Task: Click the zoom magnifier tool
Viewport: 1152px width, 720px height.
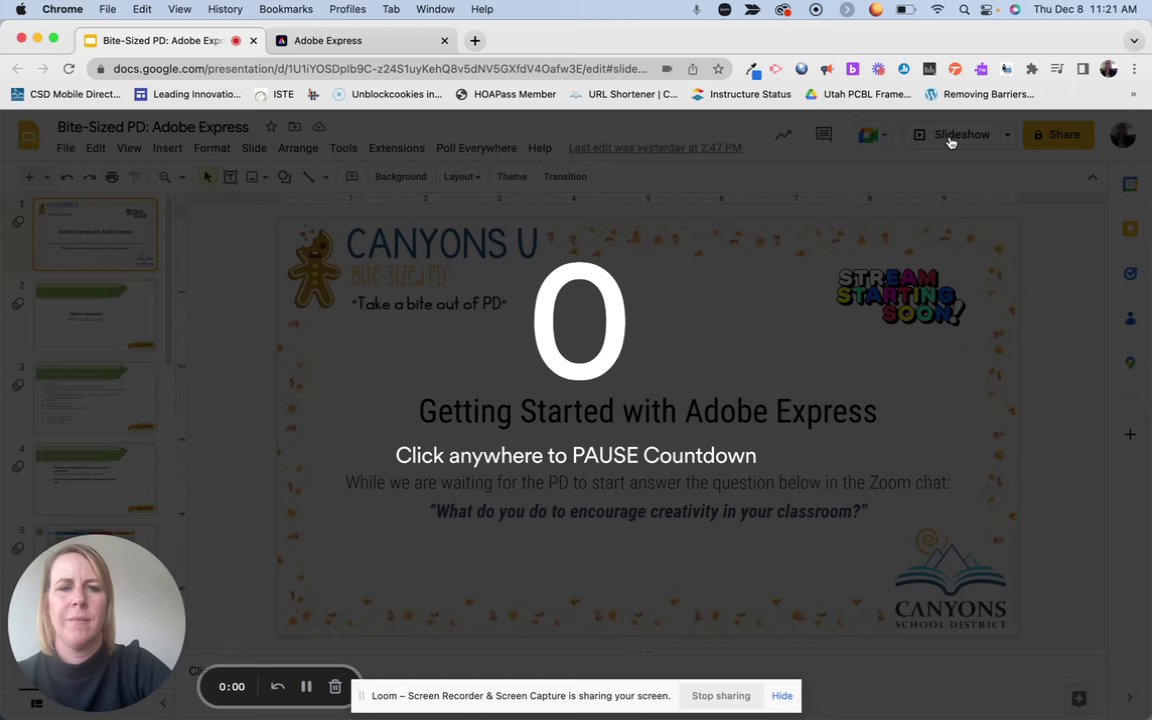Action: tap(165, 177)
